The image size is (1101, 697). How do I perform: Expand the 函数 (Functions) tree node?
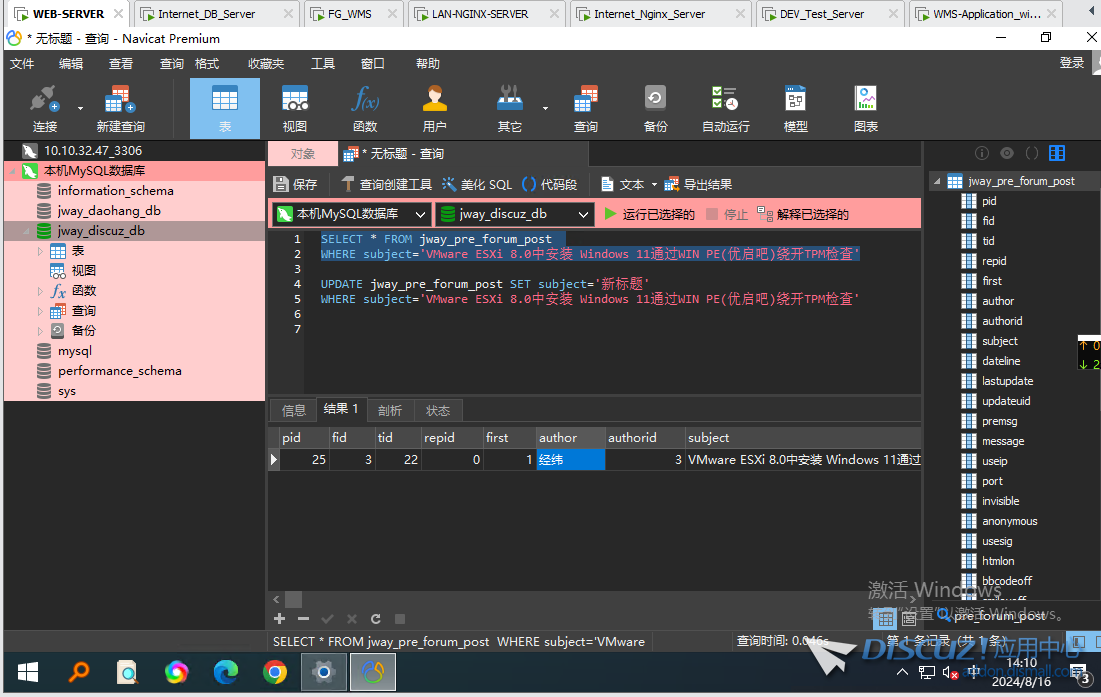click(40, 291)
